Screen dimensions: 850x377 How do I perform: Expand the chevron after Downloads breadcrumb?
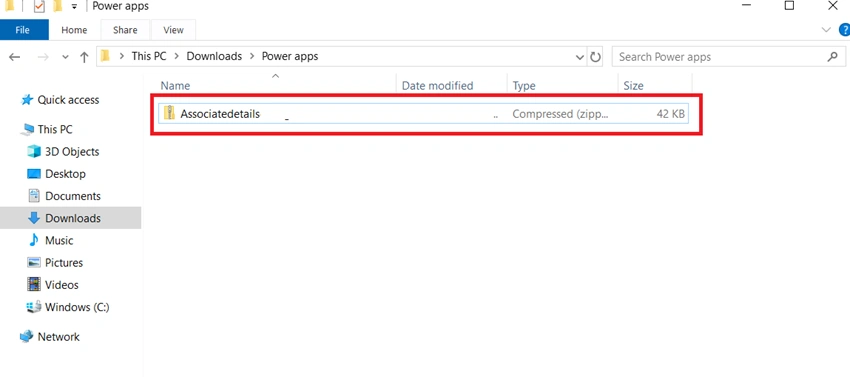(x=252, y=56)
